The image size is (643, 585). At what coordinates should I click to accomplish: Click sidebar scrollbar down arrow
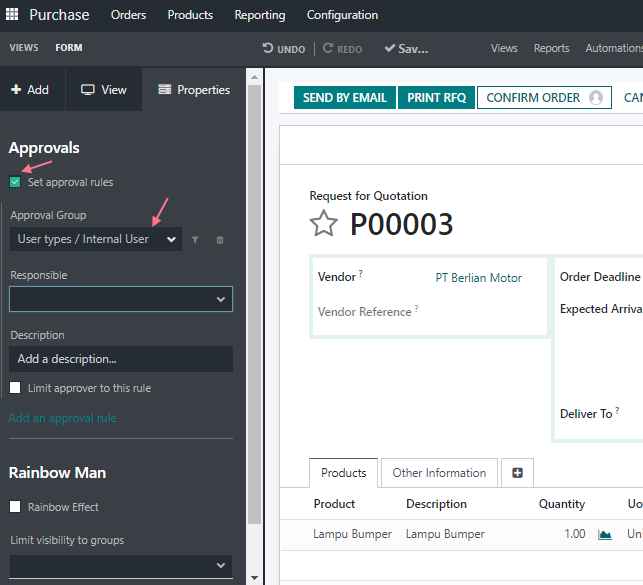254,578
